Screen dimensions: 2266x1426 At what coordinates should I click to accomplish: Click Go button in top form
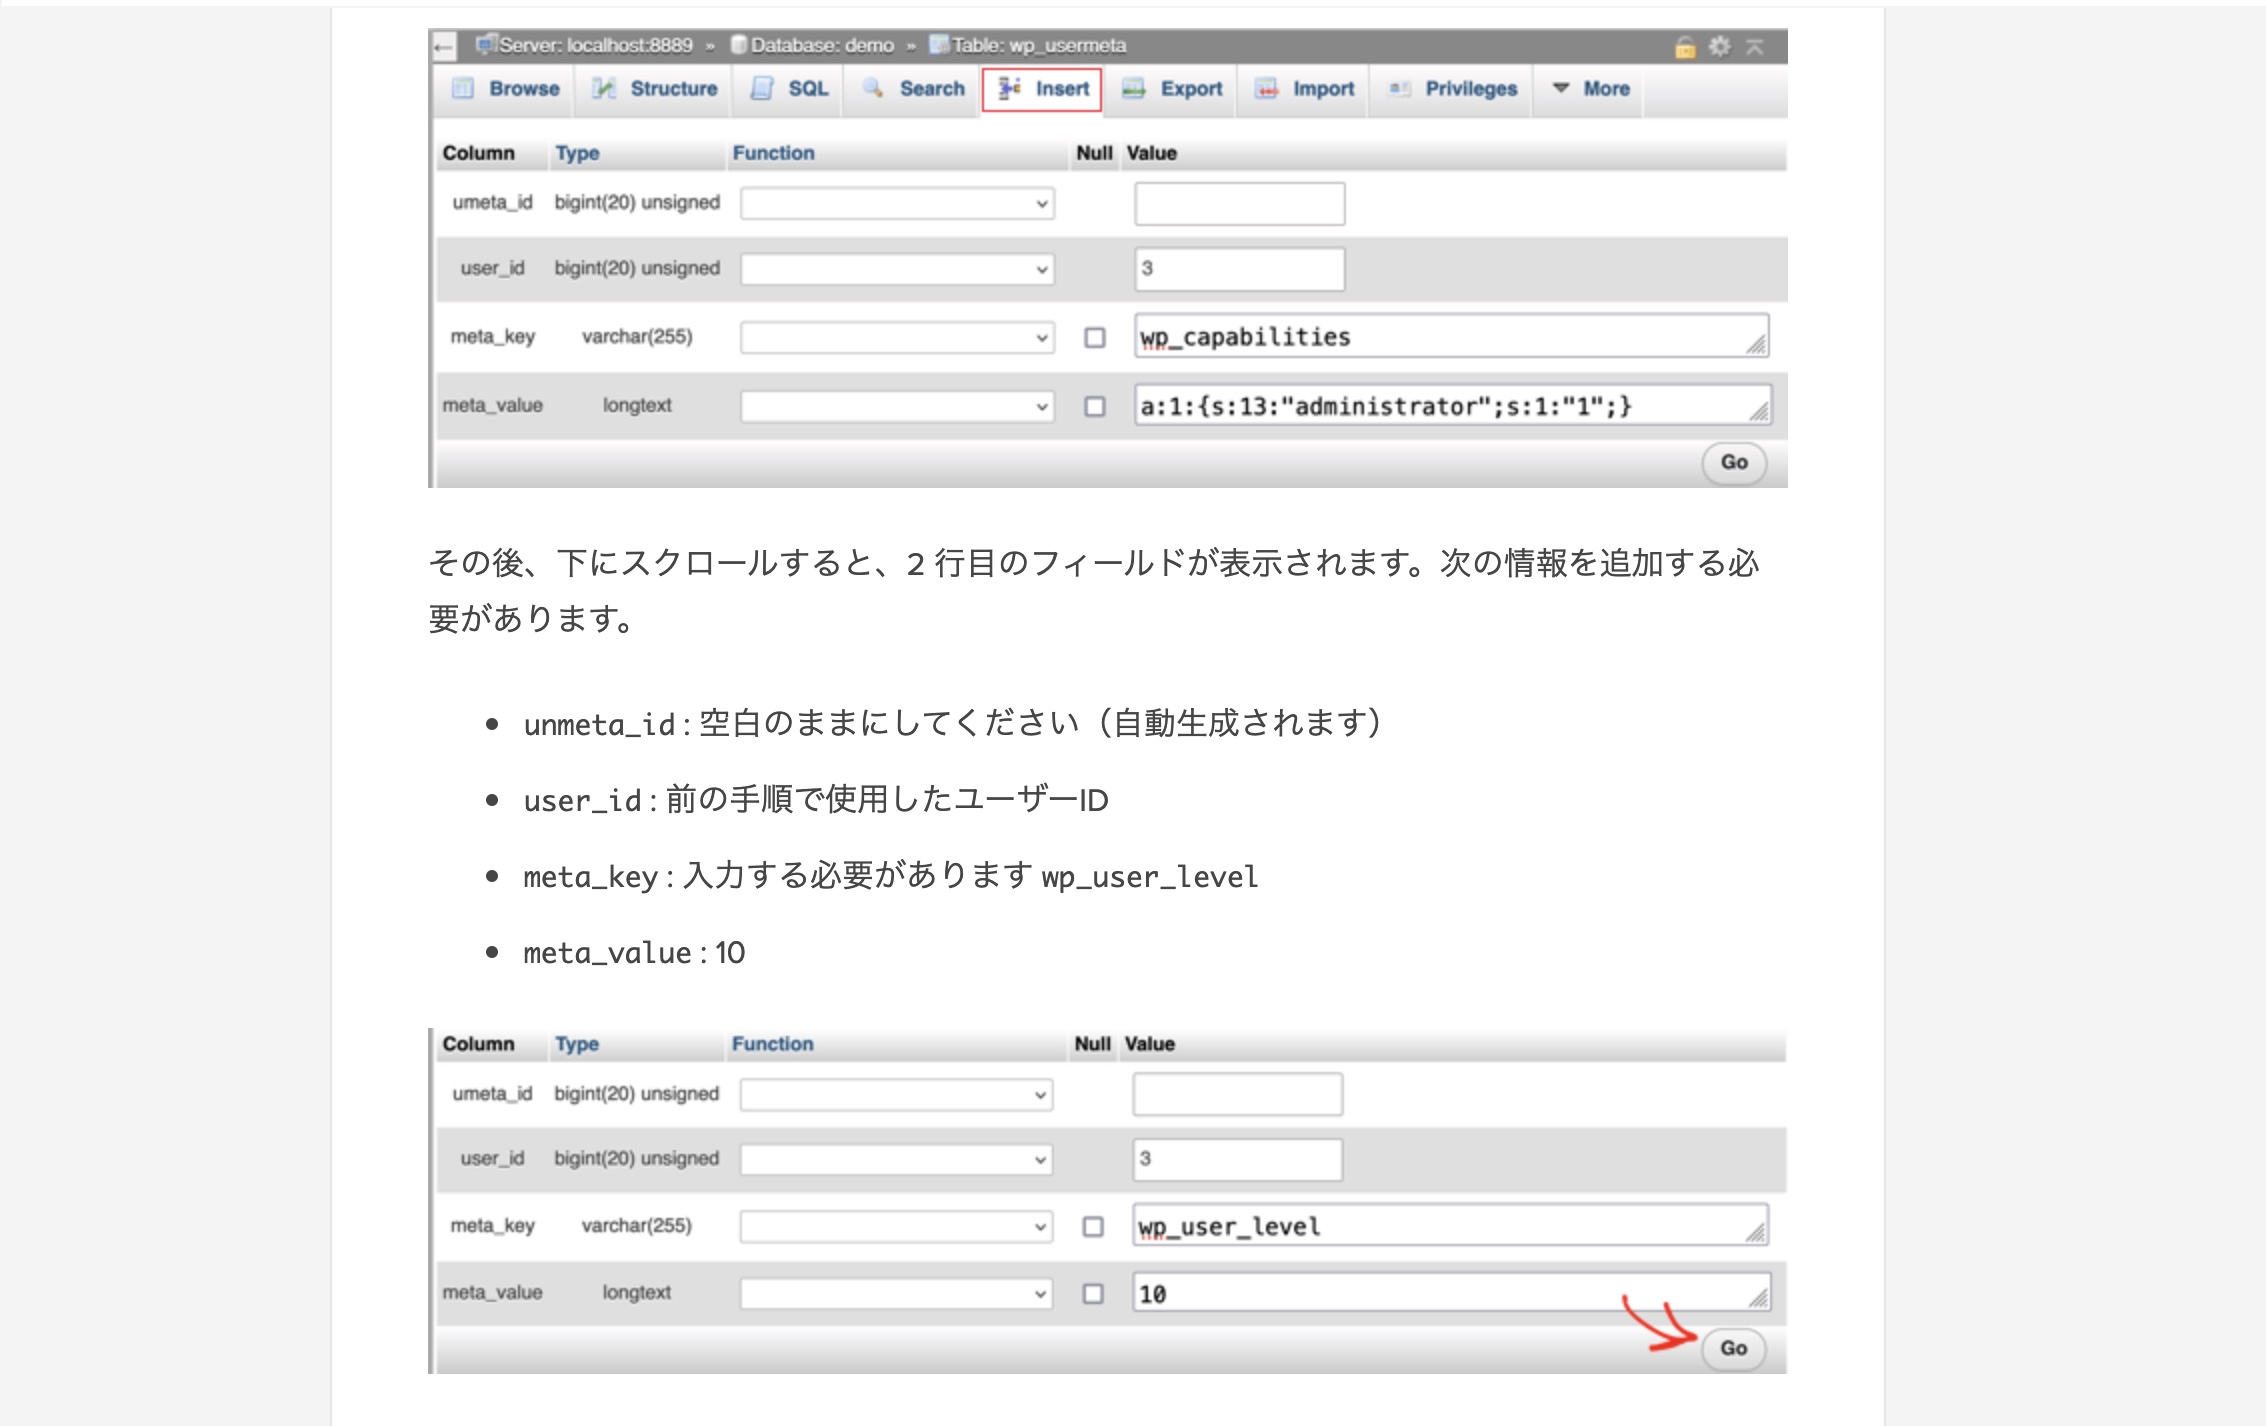tap(1734, 462)
